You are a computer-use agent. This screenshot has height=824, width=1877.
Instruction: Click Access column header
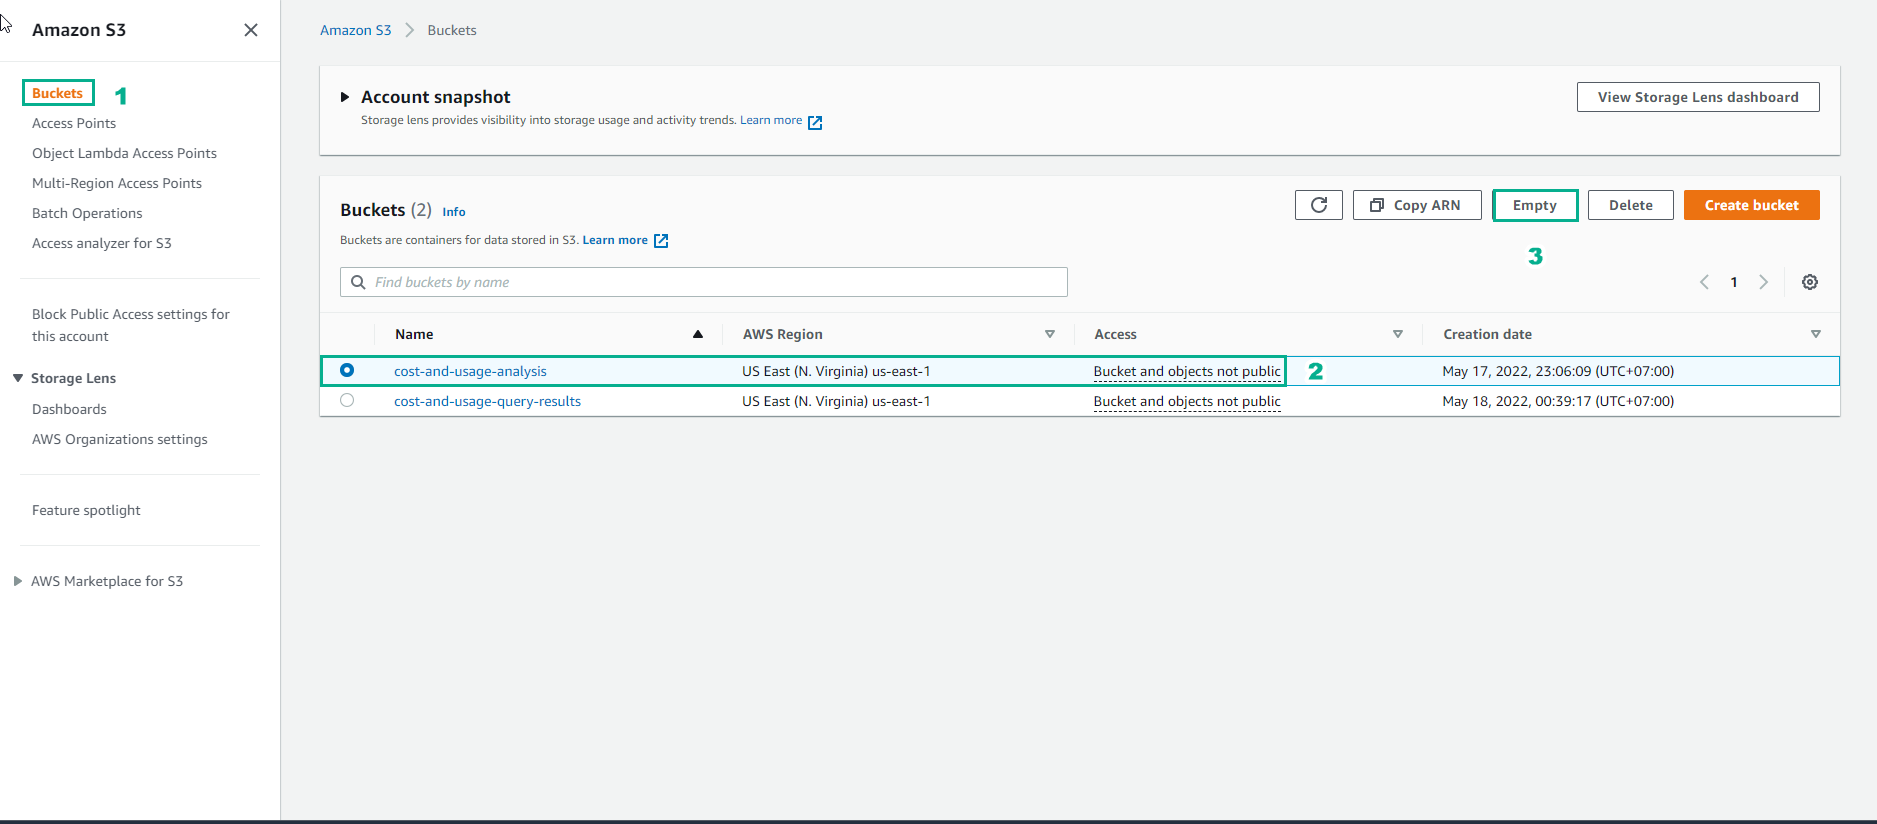click(1116, 334)
